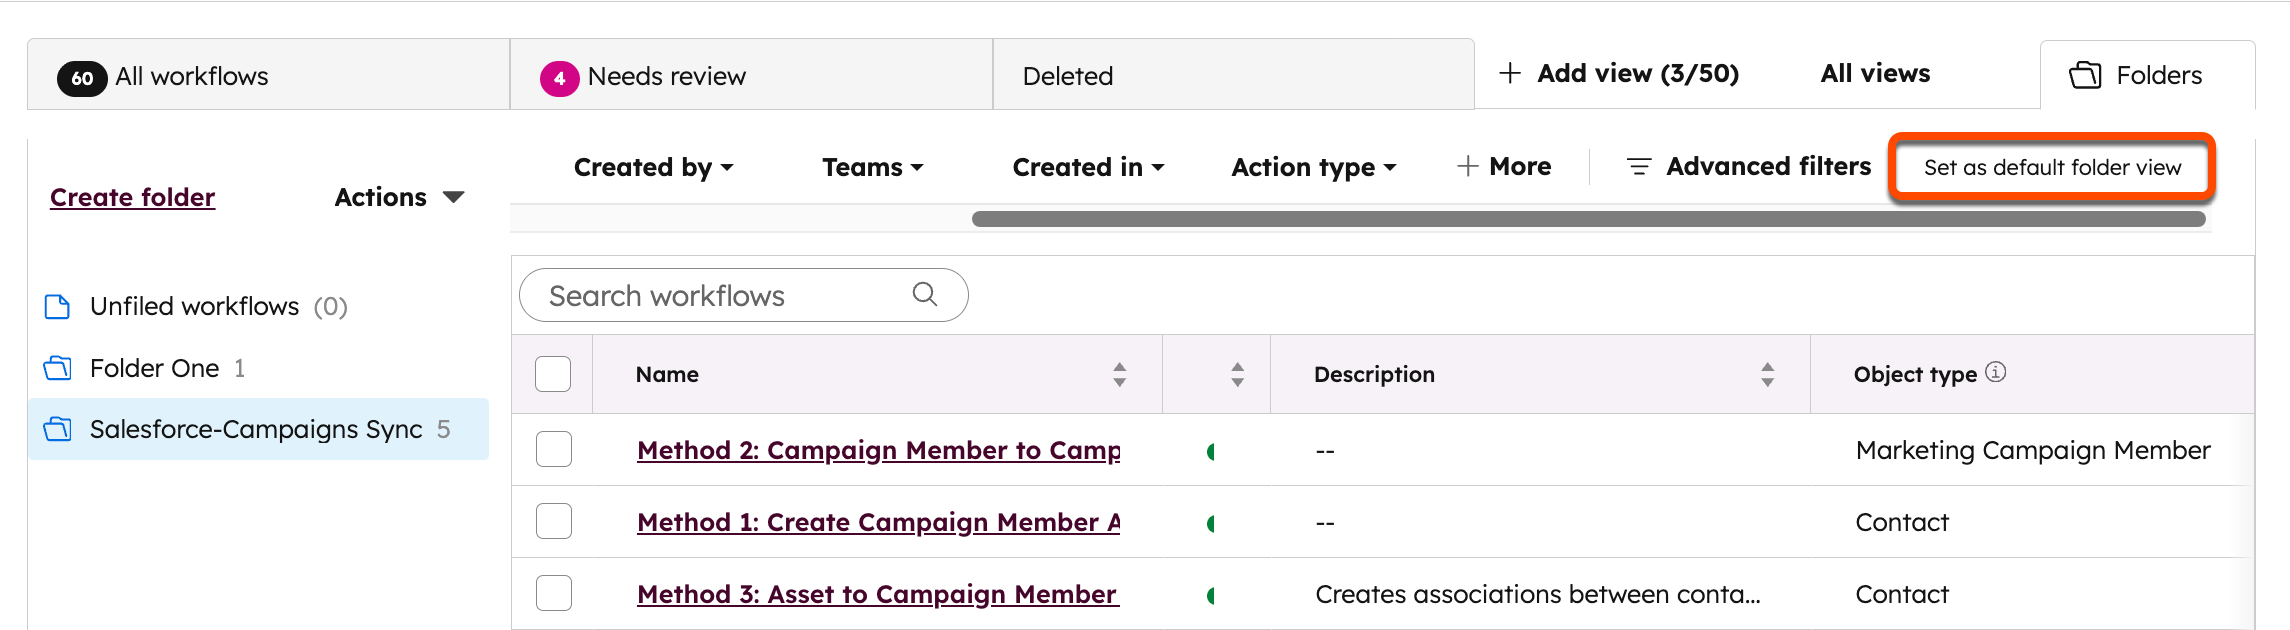The width and height of the screenshot is (2290, 630).
Task: Select Folder One in the sidebar
Action: pyautogui.click(x=258, y=368)
